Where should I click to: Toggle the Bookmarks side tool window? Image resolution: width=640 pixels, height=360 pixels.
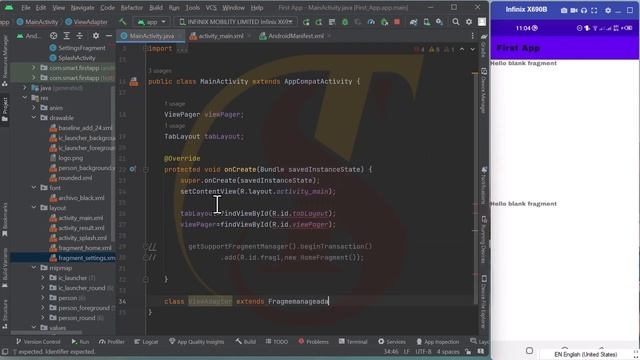pyautogui.click(x=5, y=219)
